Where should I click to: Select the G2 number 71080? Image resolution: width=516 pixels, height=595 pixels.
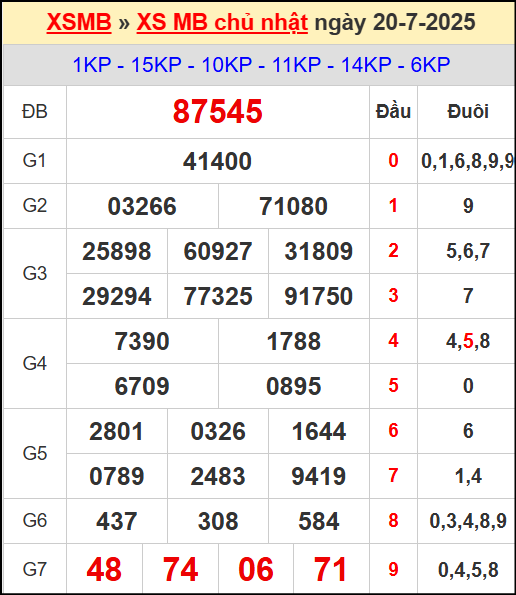pyautogui.click(x=293, y=206)
